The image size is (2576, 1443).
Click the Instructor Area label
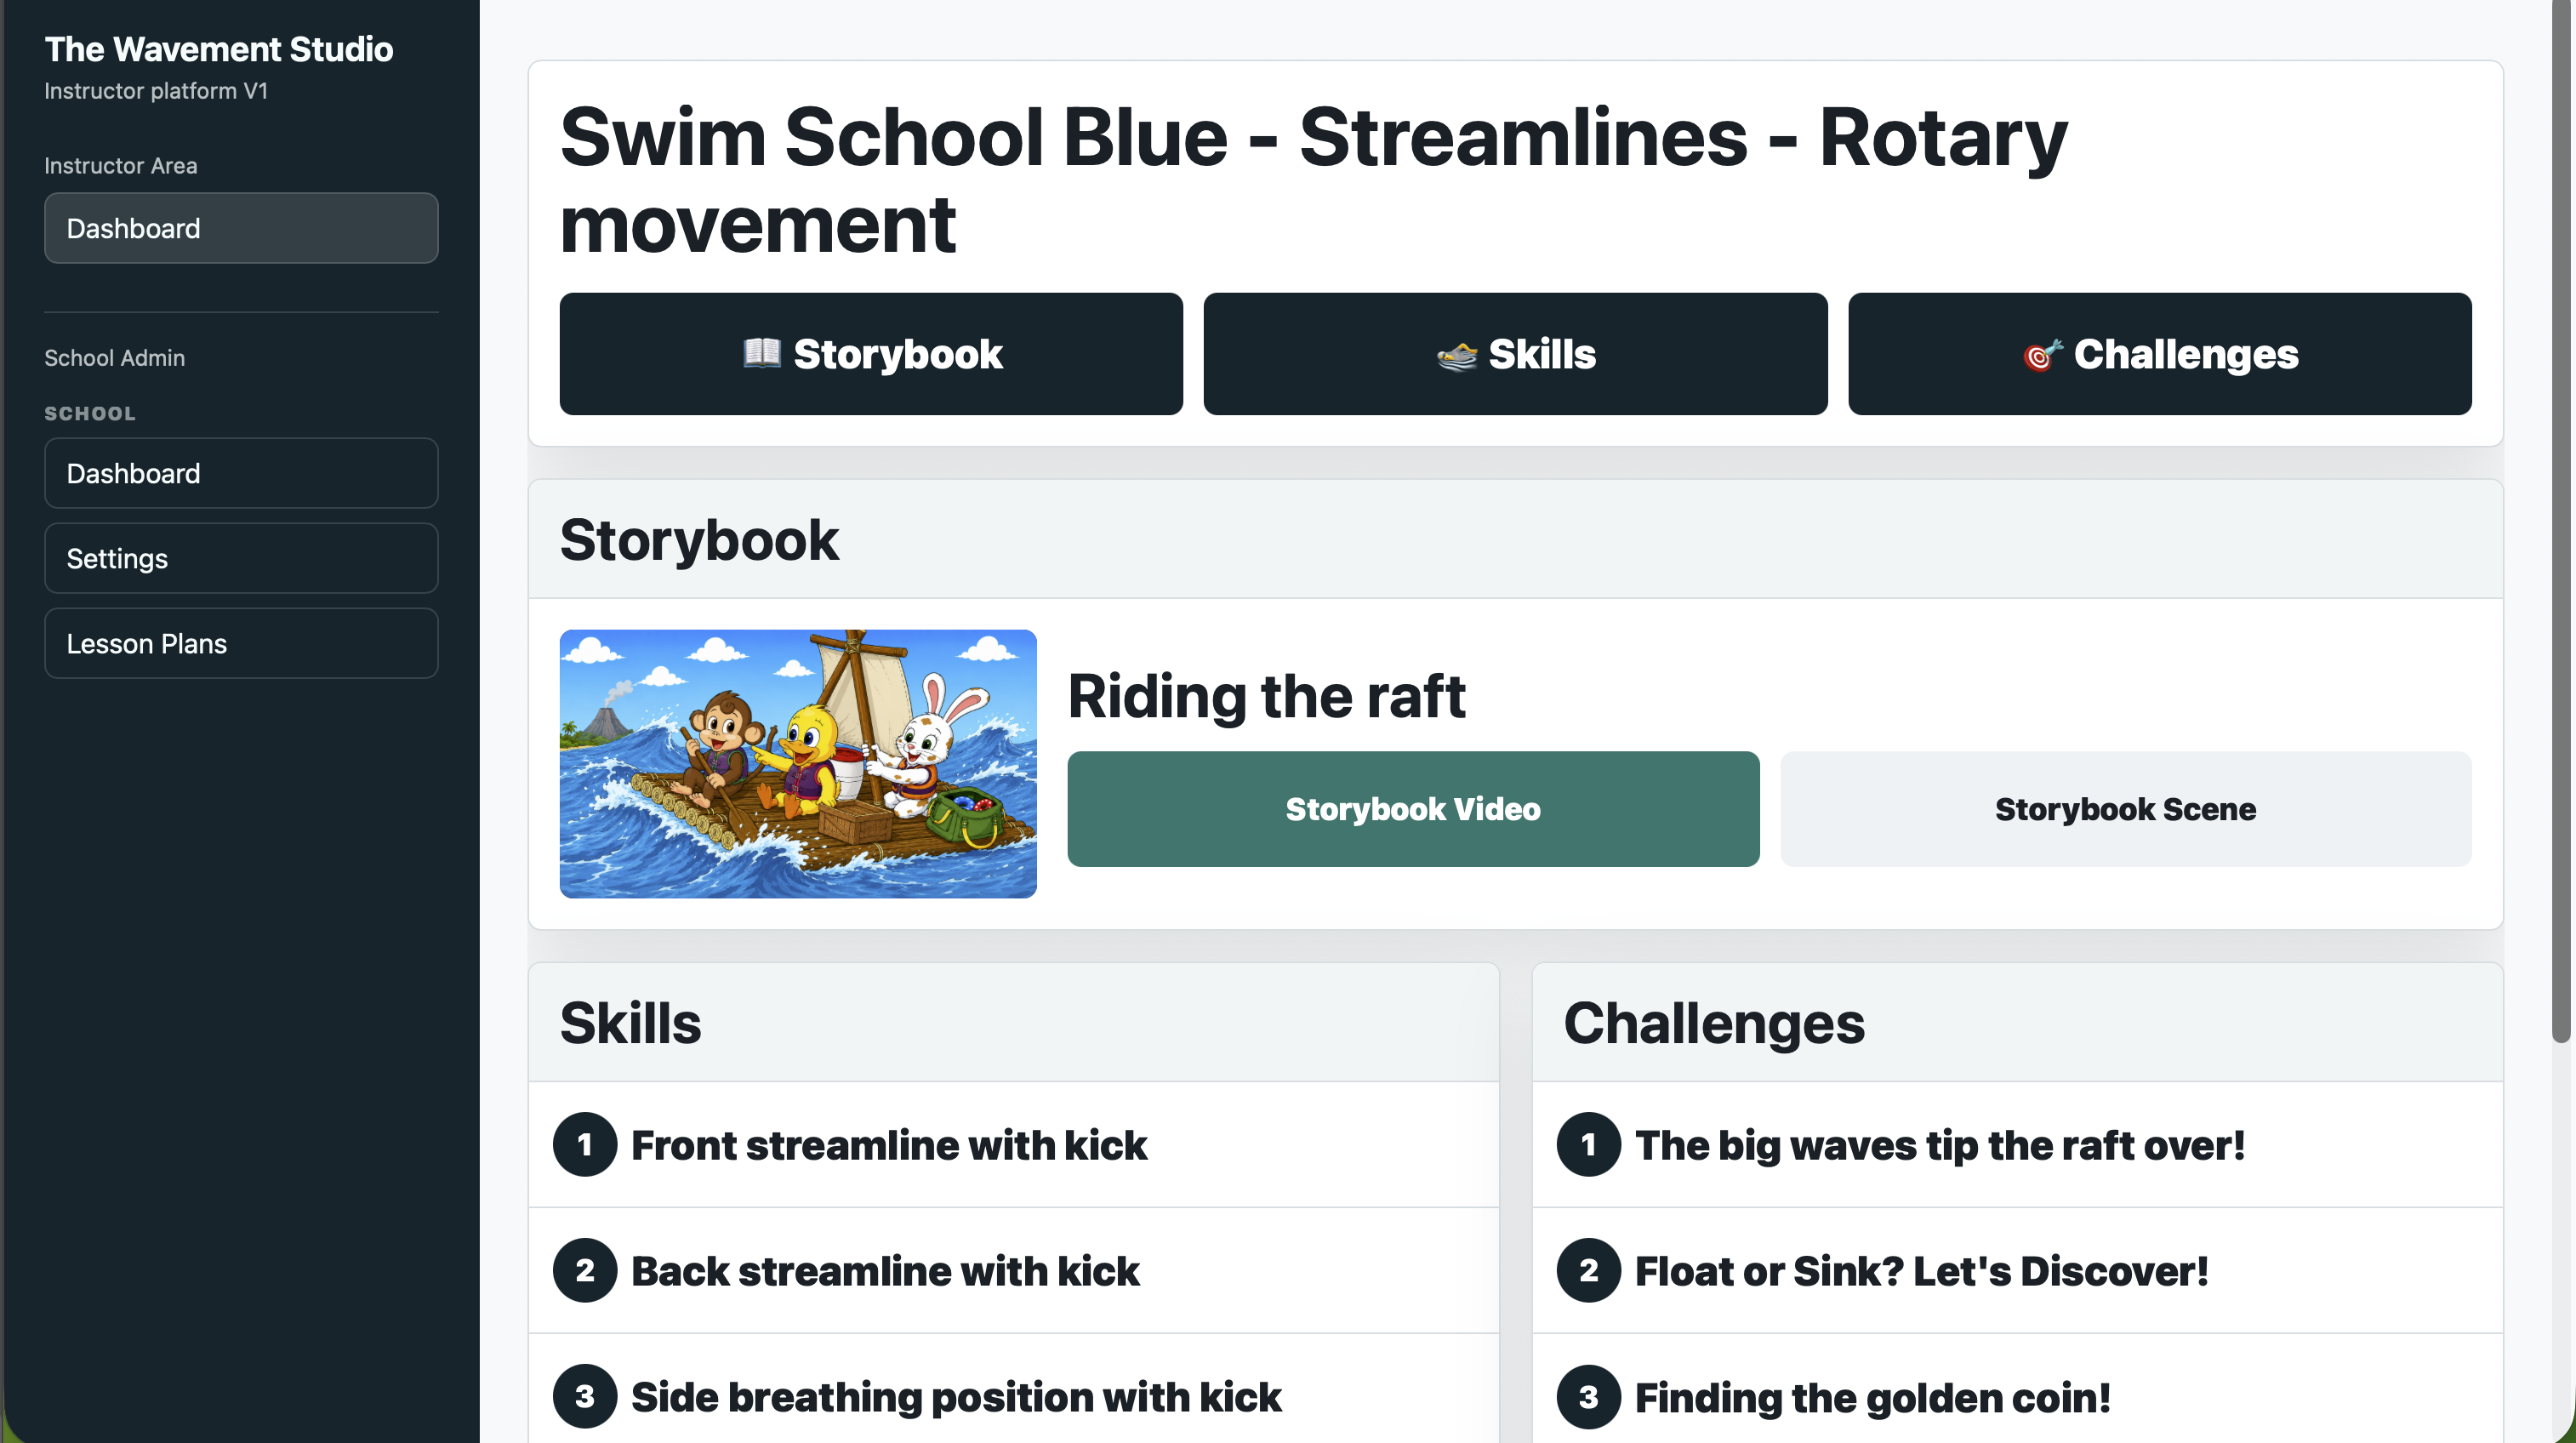(x=120, y=165)
